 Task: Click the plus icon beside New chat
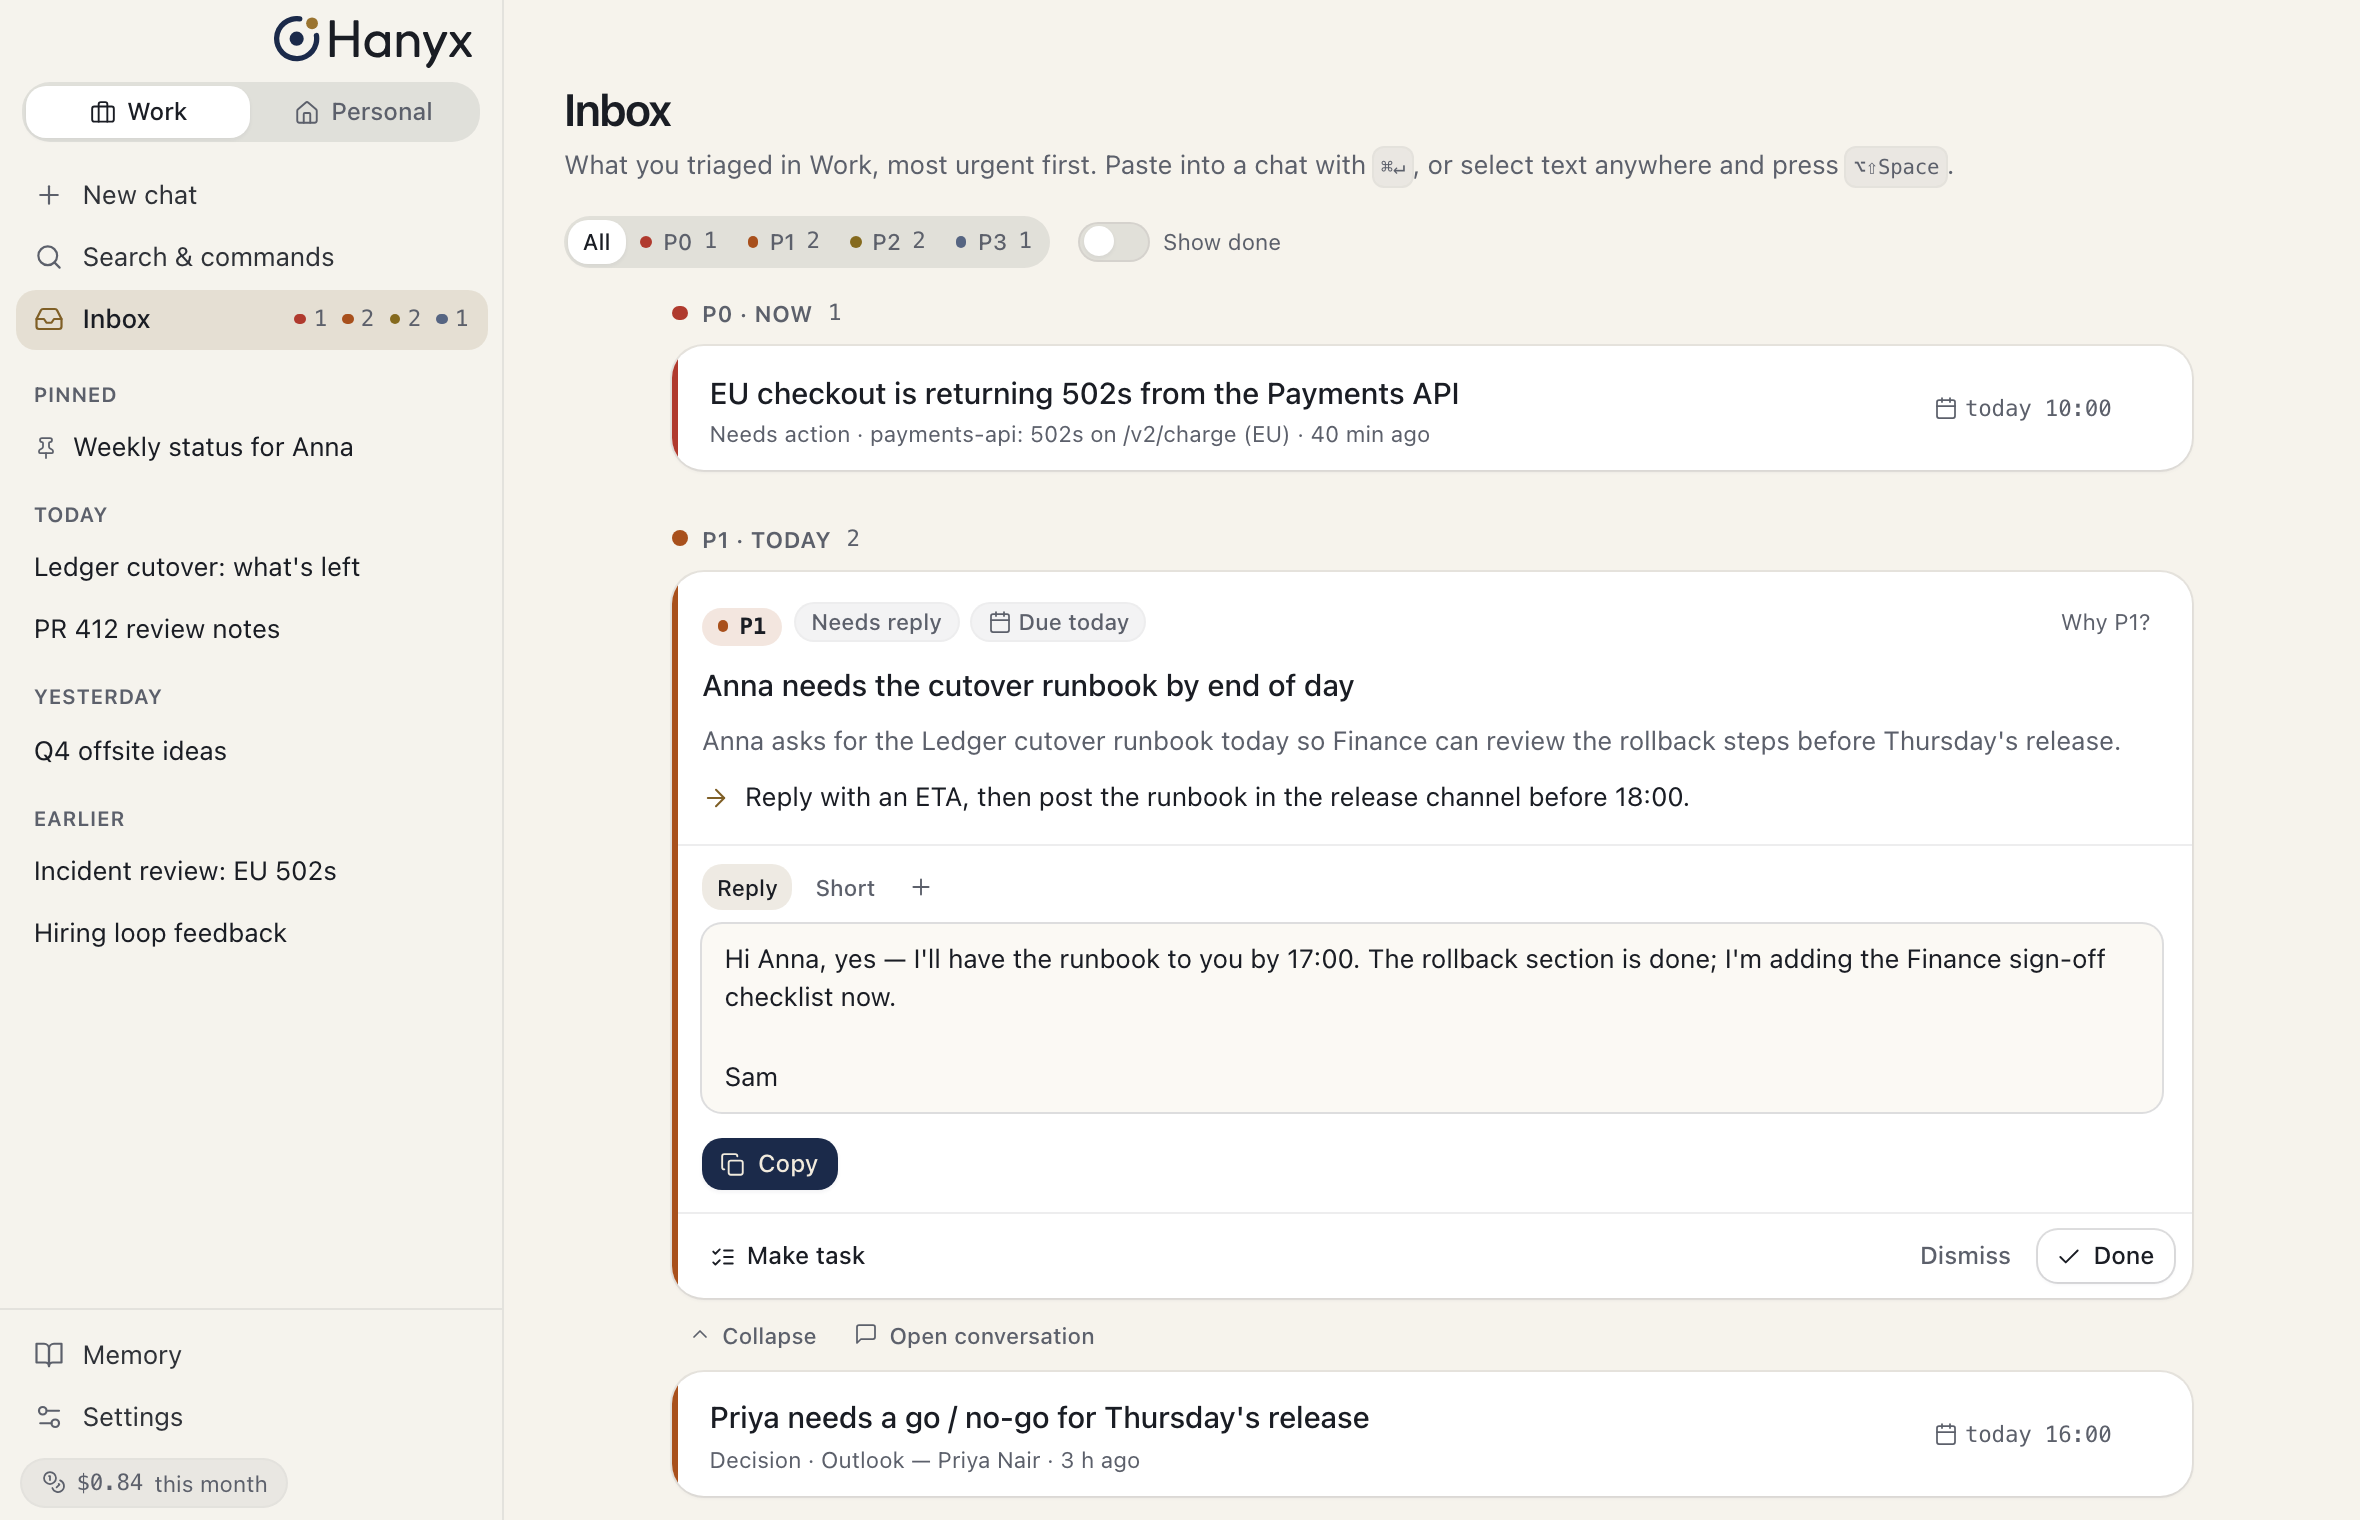pyautogui.click(x=49, y=195)
